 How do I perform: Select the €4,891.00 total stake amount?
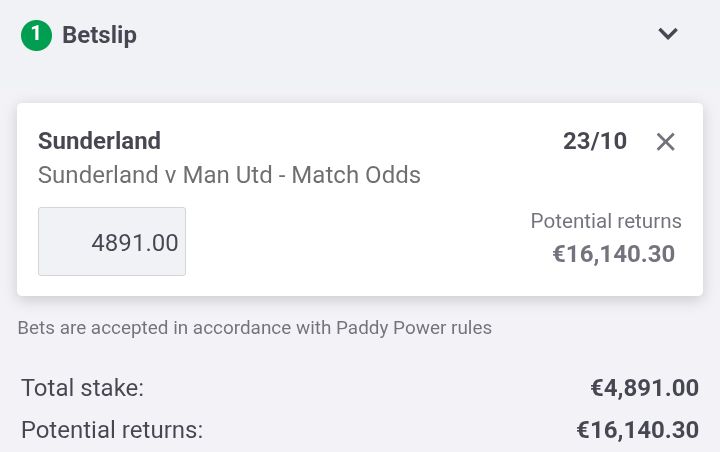tap(644, 388)
